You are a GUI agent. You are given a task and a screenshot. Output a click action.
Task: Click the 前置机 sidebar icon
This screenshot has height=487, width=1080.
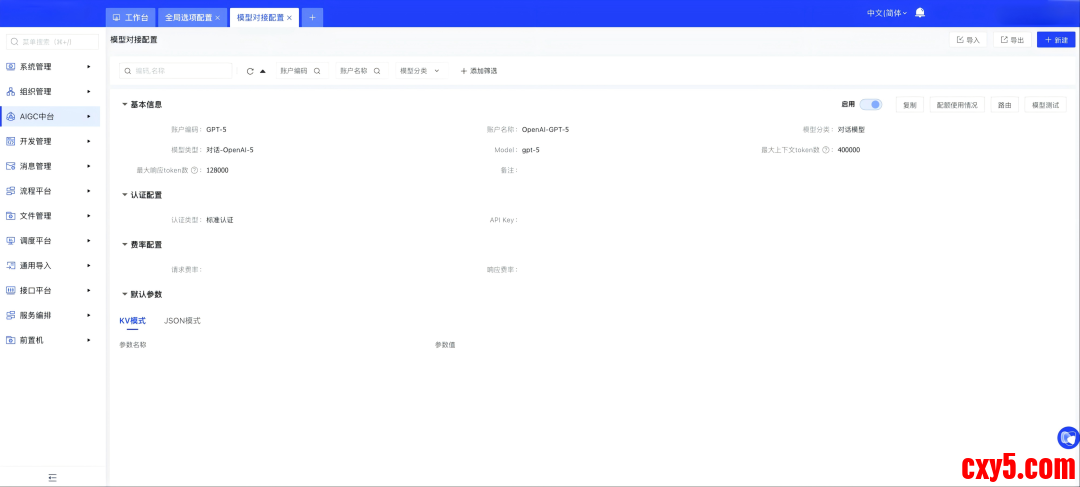pyautogui.click(x=10, y=340)
